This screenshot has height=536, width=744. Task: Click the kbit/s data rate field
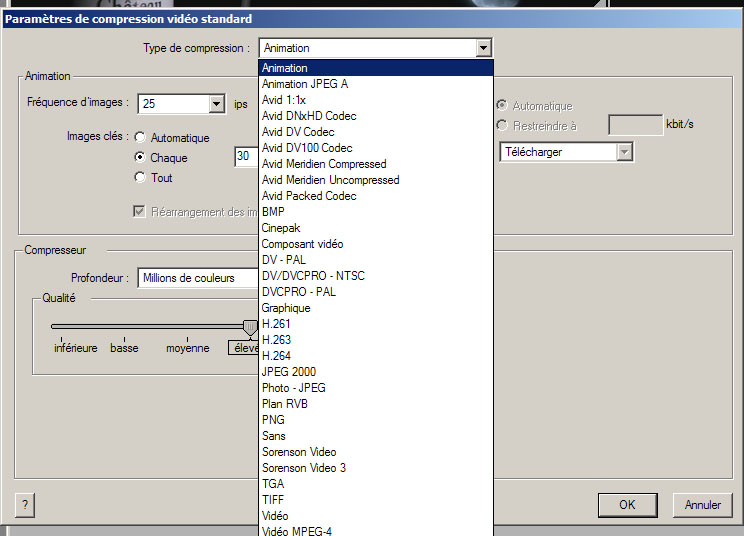[x=635, y=125]
